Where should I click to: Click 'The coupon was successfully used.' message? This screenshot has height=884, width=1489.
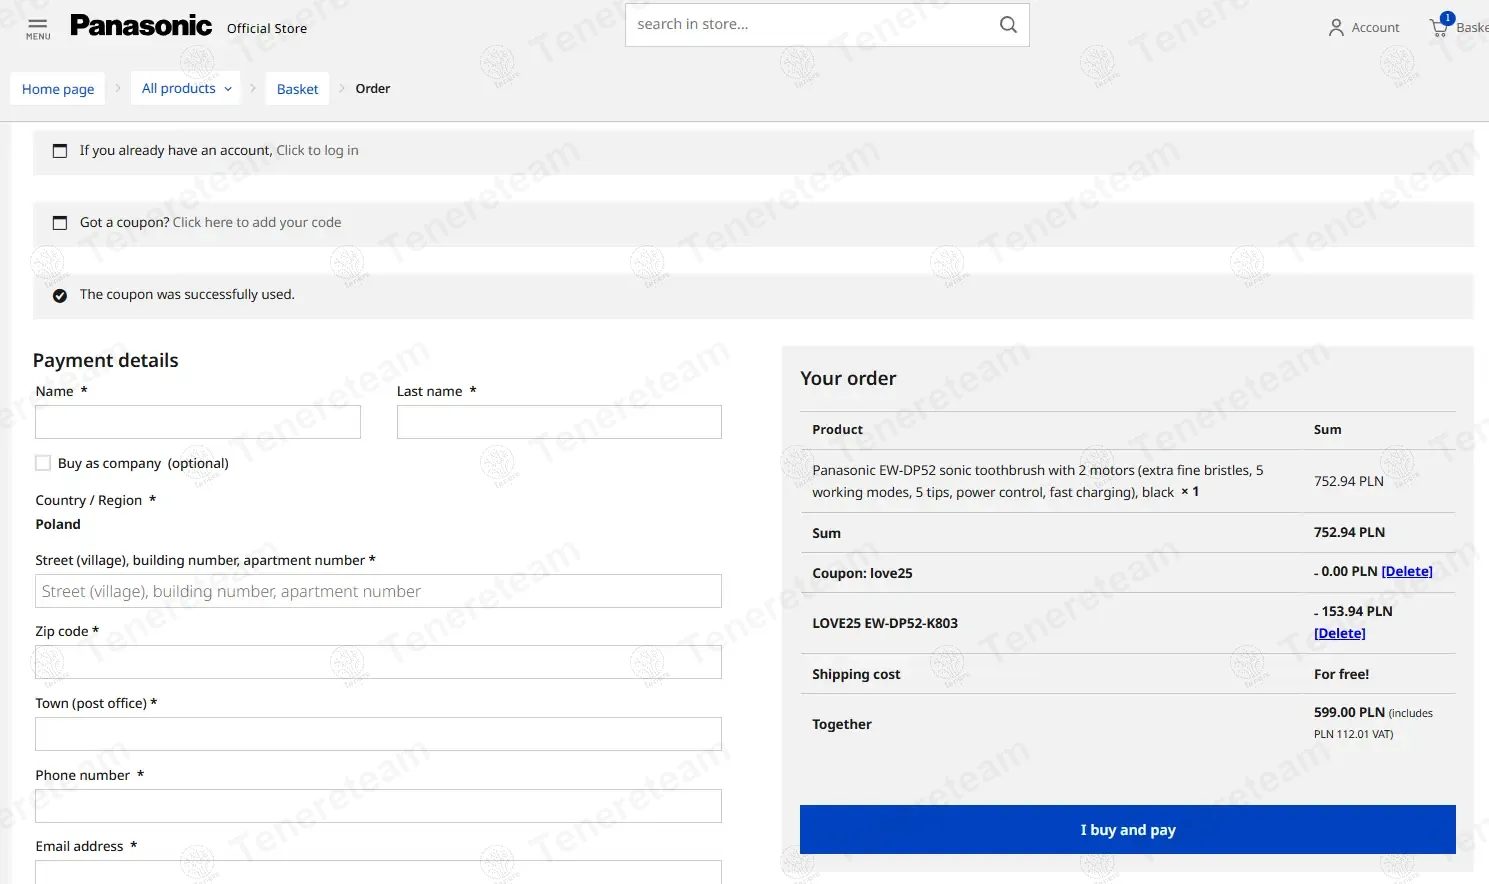187,294
